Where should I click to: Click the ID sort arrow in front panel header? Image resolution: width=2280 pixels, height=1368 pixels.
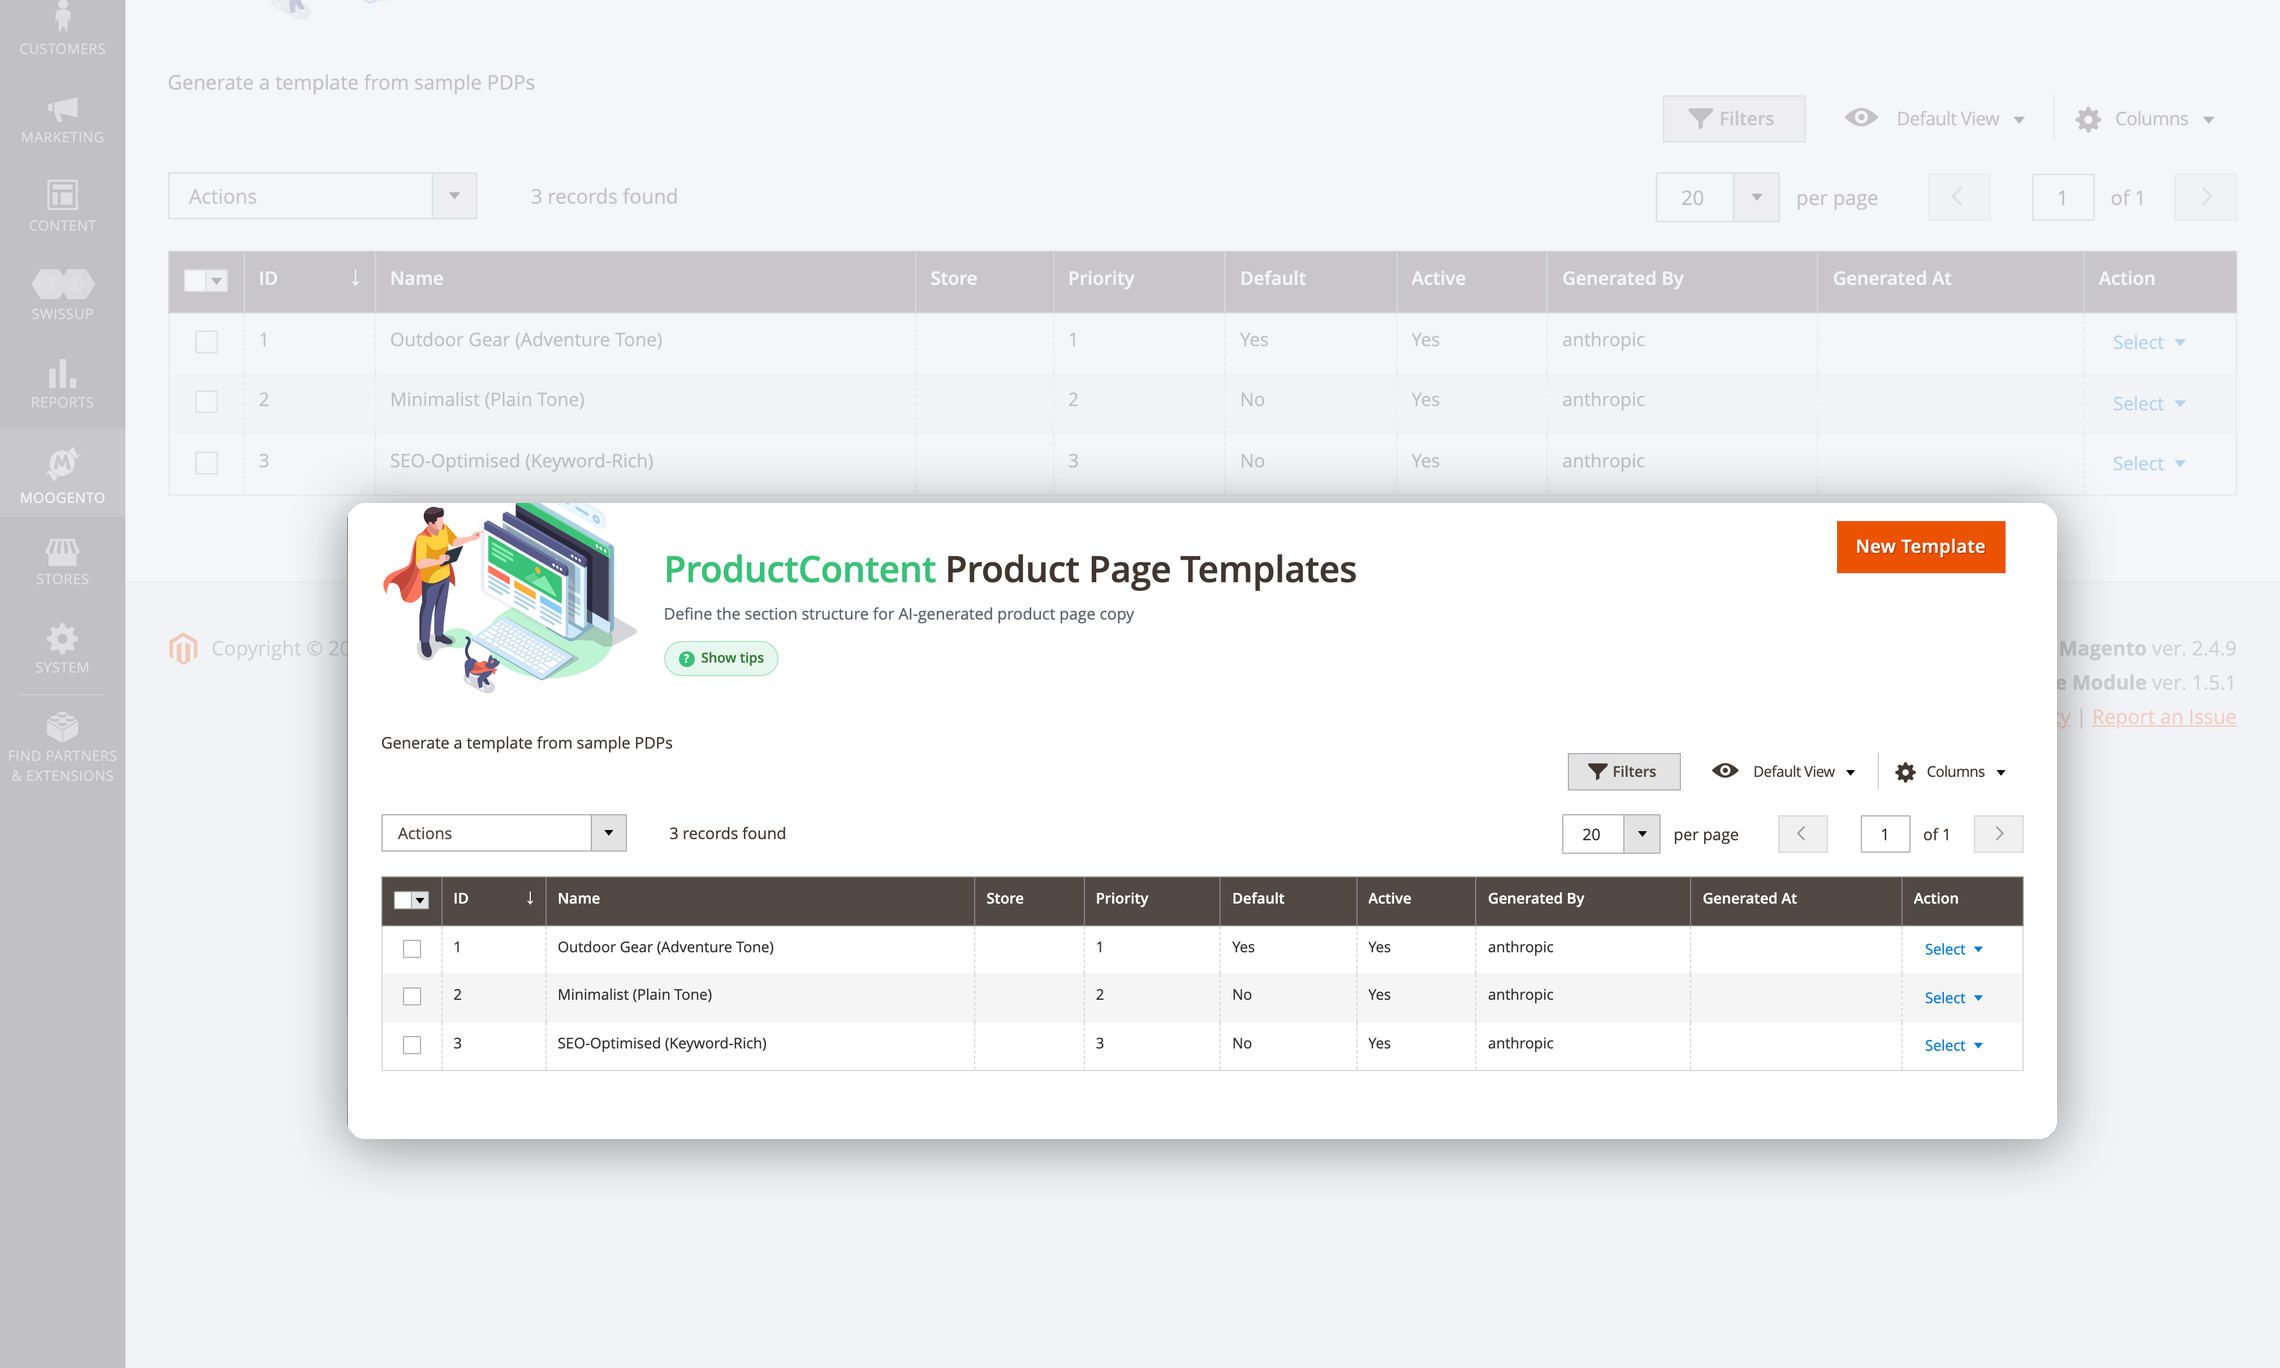click(x=530, y=898)
